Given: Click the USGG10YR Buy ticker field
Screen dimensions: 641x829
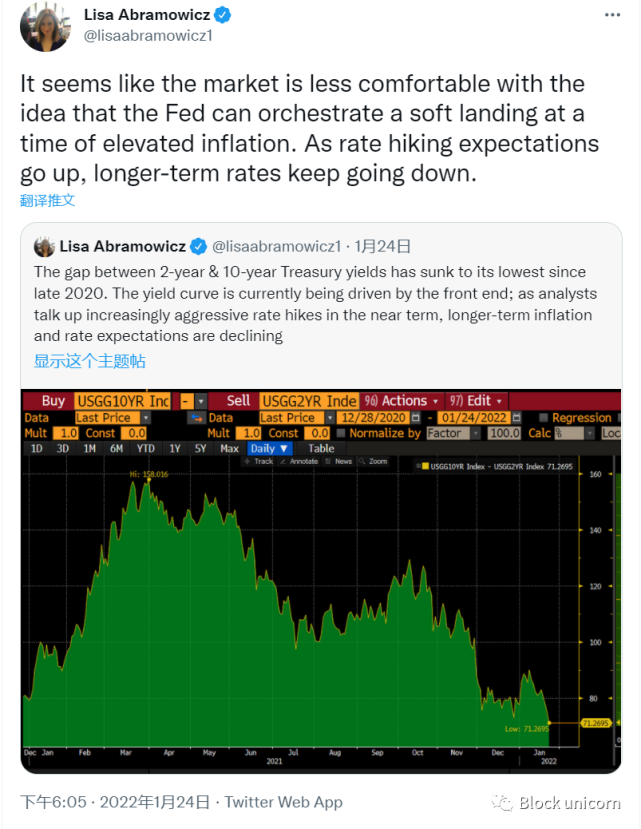Looking at the screenshot, I should coord(123,401).
